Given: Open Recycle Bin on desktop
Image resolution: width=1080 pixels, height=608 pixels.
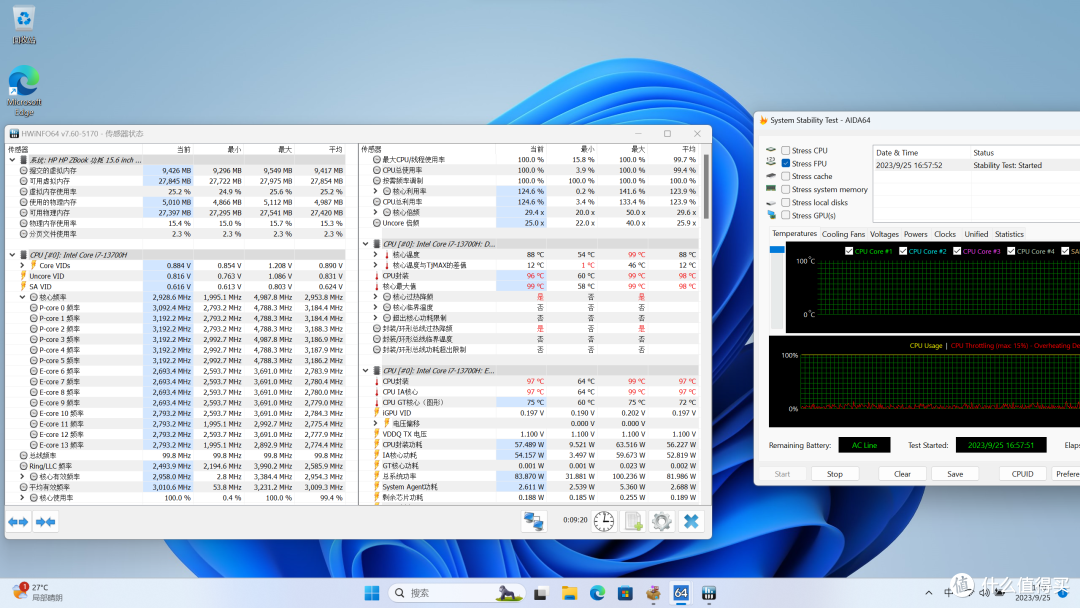Looking at the screenshot, I should (x=24, y=25).
